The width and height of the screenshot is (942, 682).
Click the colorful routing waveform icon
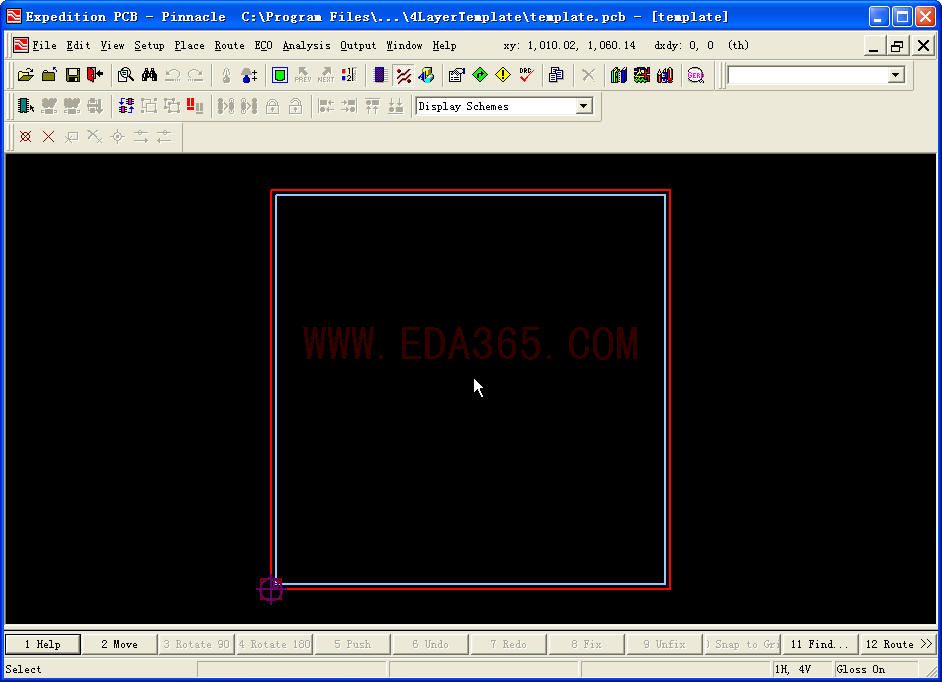(x=642, y=75)
